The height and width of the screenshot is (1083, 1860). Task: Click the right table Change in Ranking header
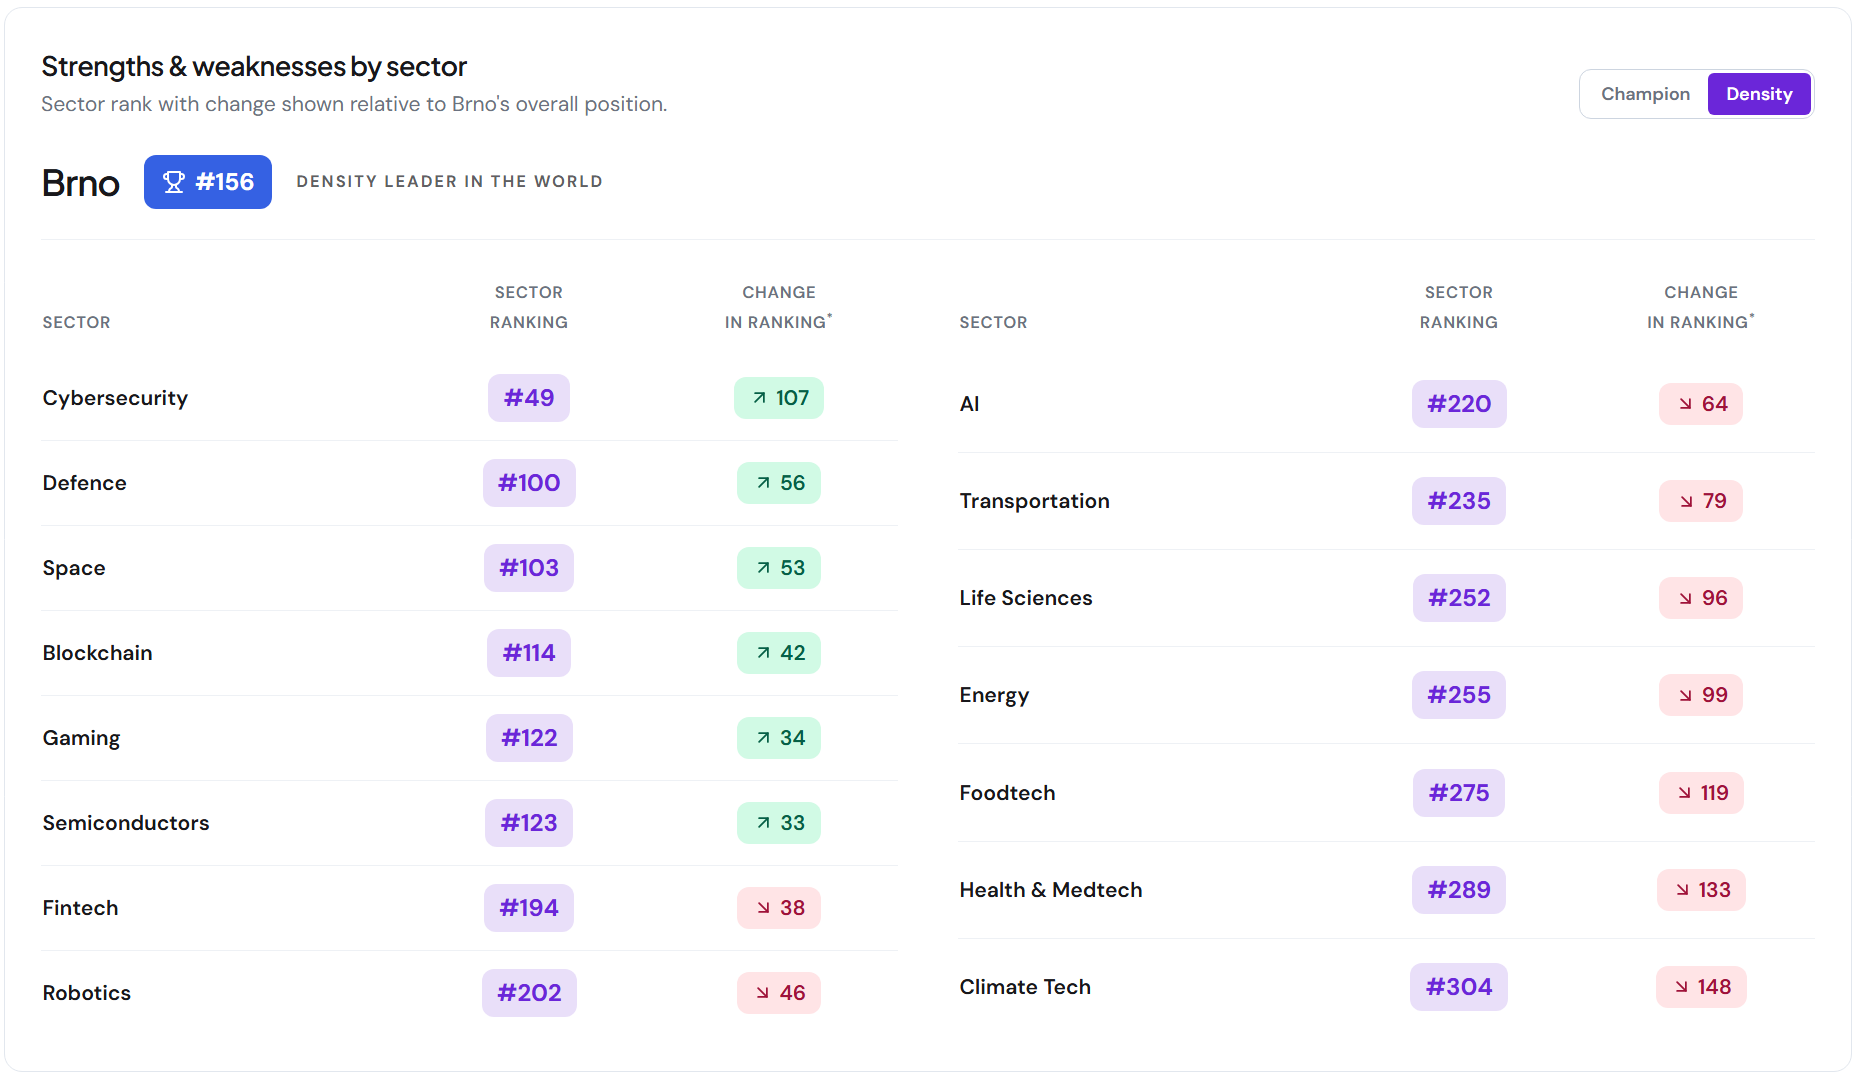(1701, 307)
